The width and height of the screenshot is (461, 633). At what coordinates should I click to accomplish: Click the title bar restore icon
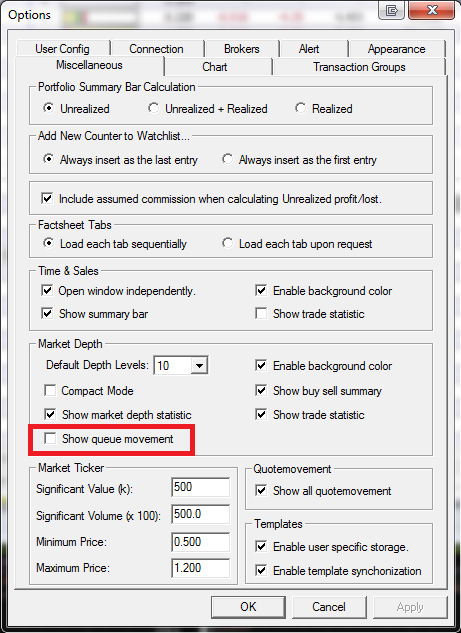[392, 10]
